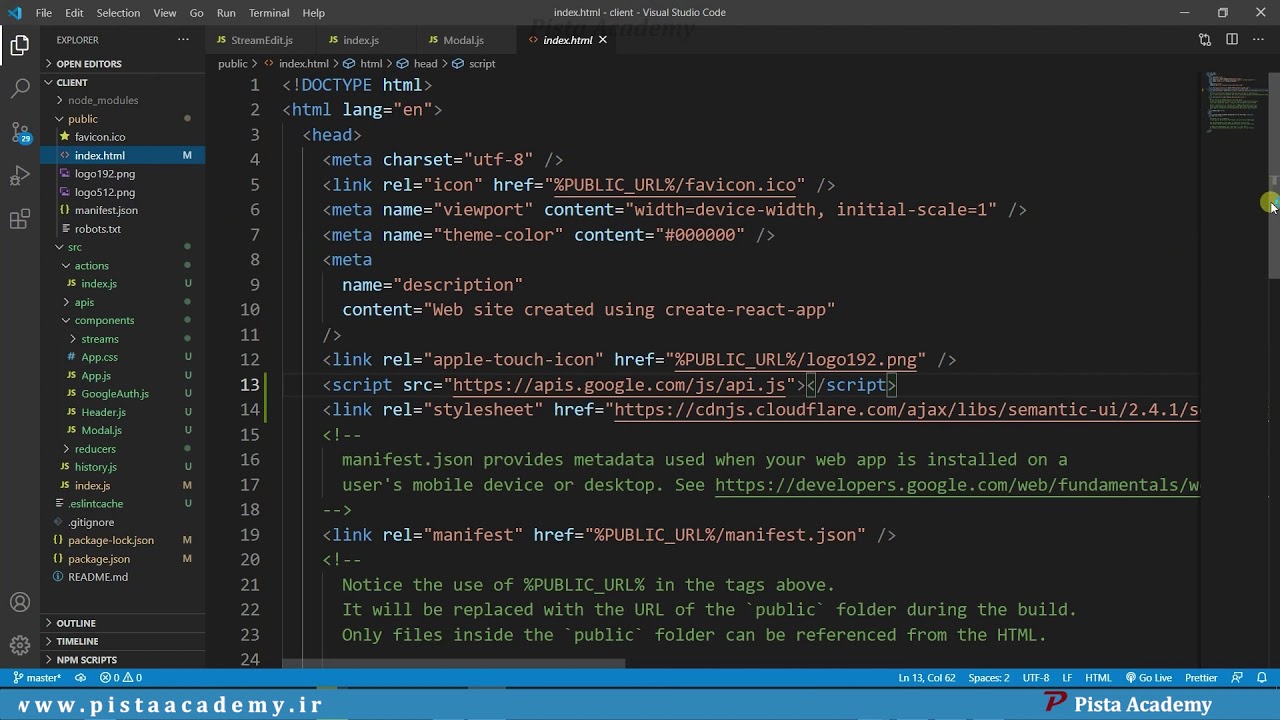Split the editor with the split icon
Image resolution: width=1280 pixels, height=720 pixels.
click(x=1232, y=40)
